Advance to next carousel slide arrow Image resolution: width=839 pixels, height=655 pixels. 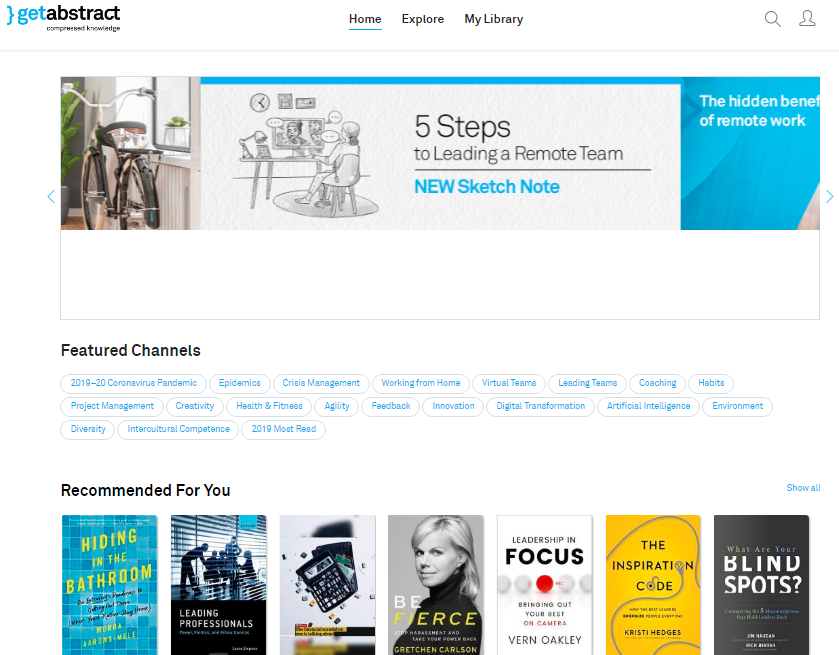829,196
